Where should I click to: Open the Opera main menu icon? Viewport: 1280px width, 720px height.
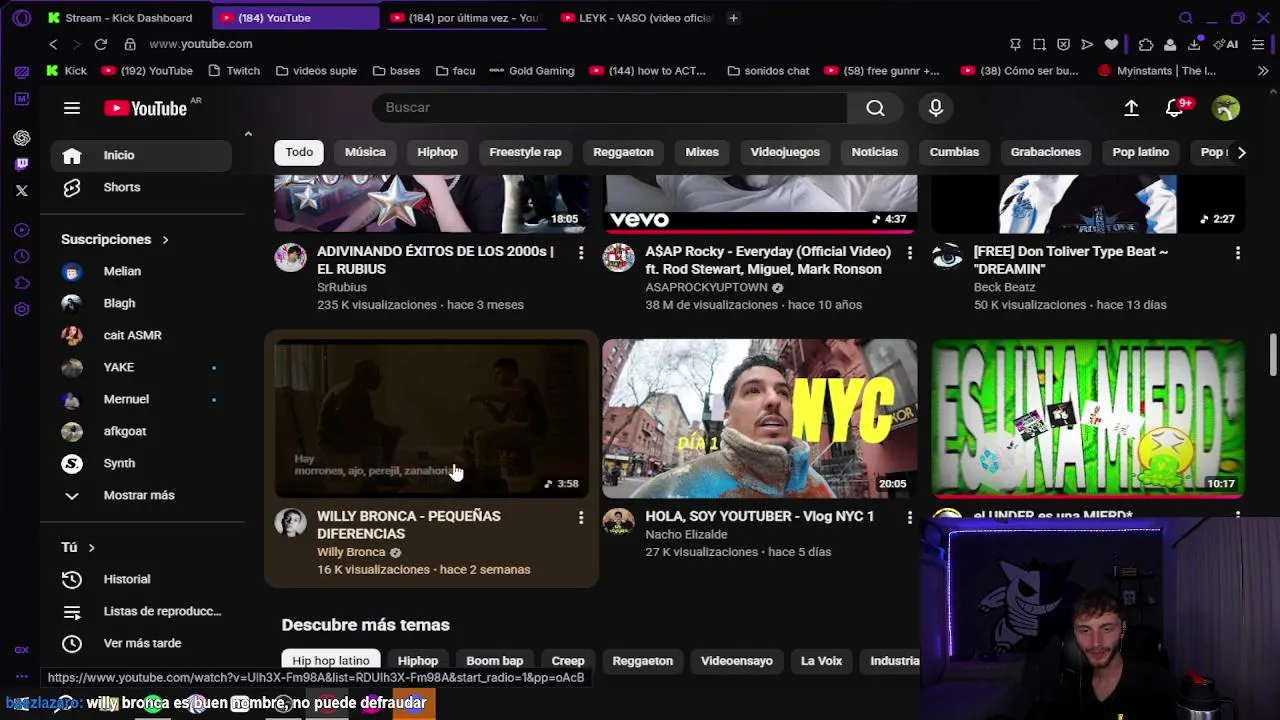coord(22,18)
